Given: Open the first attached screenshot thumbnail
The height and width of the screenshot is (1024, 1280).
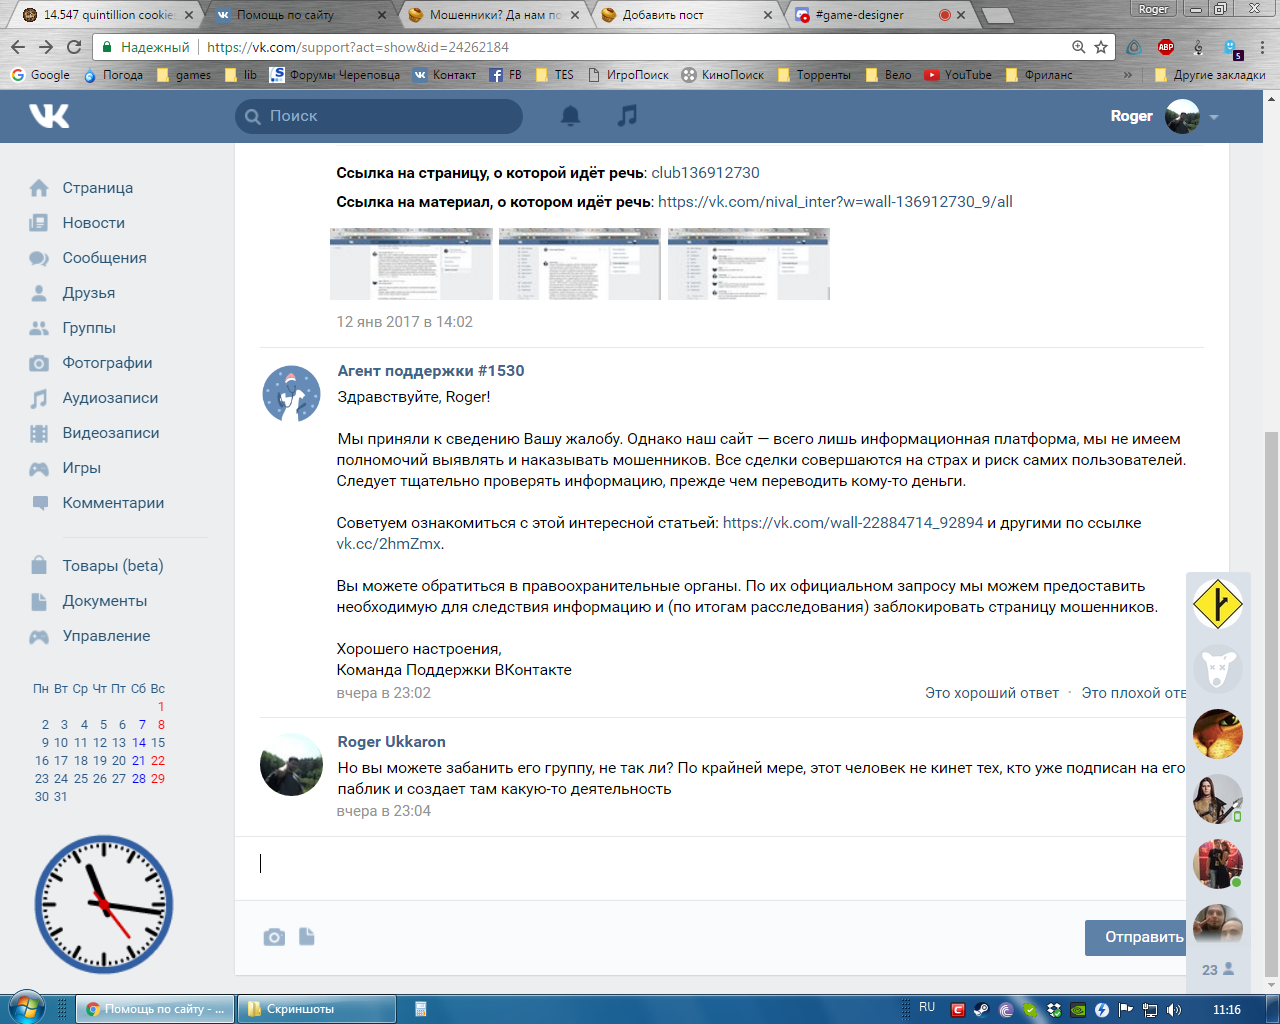Looking at the screenshot, I should pos(411,264).
